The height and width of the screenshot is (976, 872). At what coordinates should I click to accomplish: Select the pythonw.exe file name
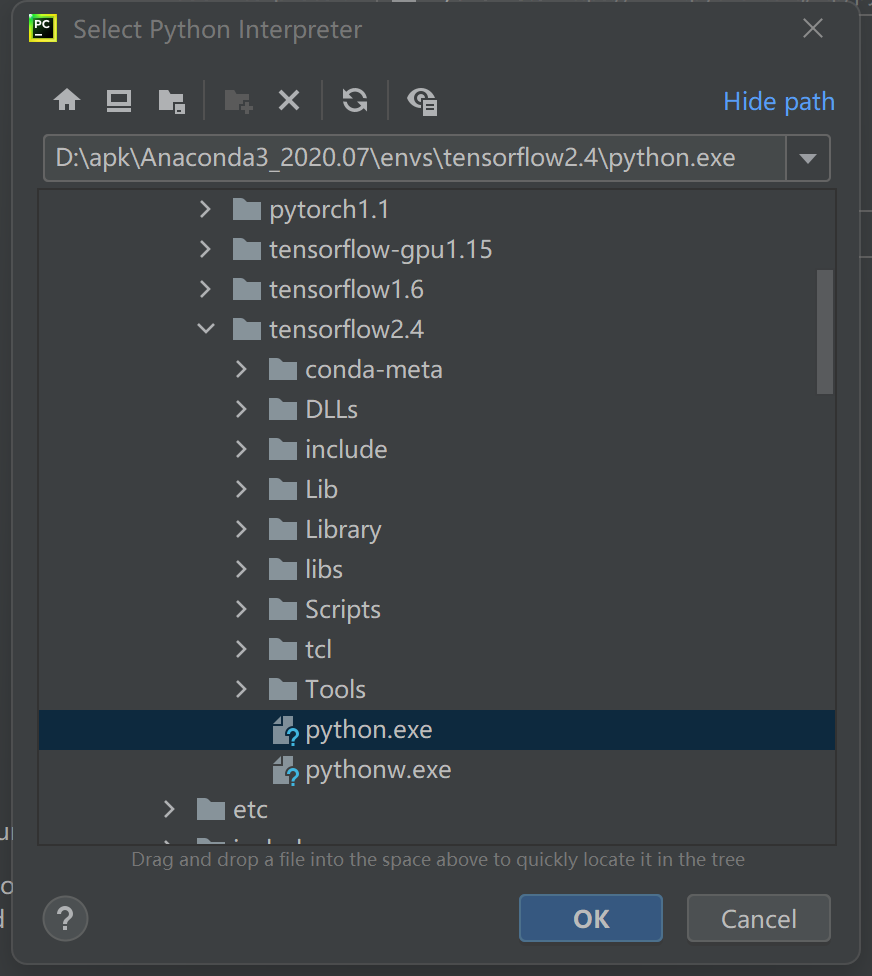pos(378,770)
